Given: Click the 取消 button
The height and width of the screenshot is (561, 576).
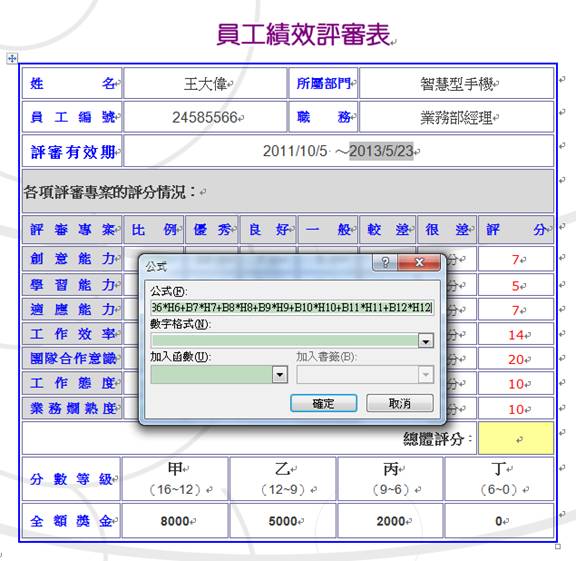Looking at the screenshot, I should point(400,403).
